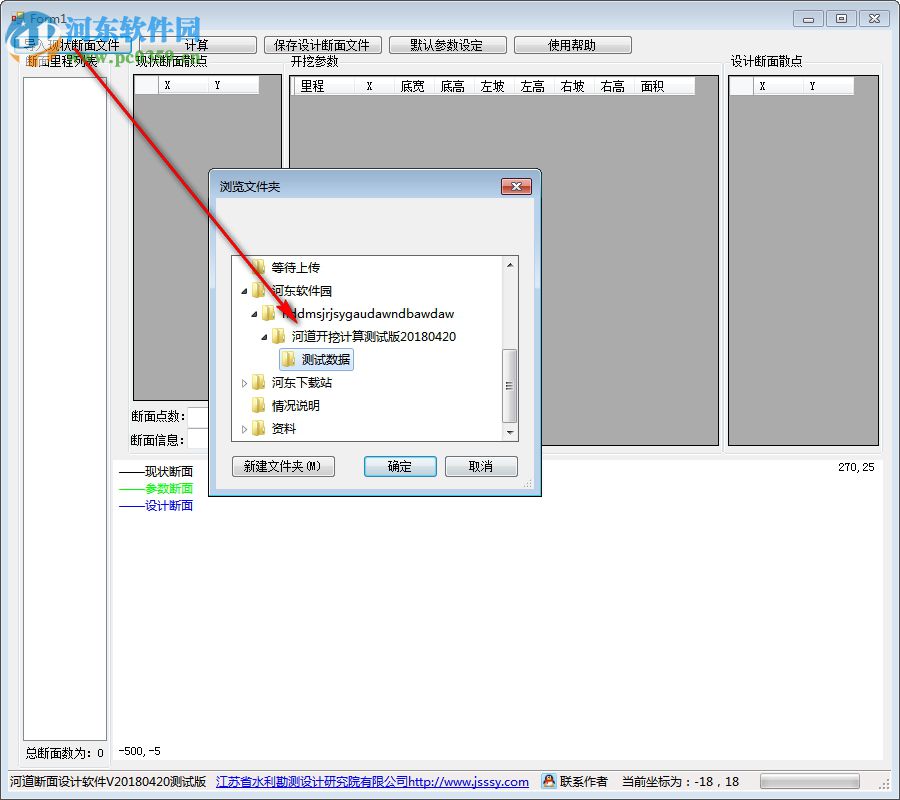Viewport: 900px width, 800px height.
Task: Click the 右坡 column header
Action: [573, 86]
